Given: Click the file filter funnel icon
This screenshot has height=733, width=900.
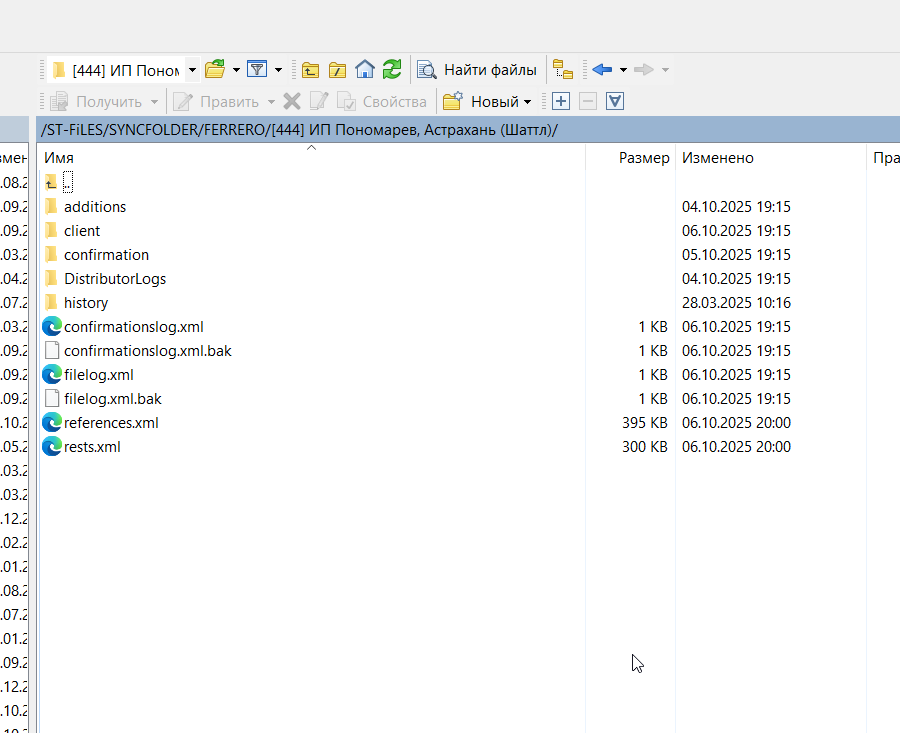Looking at the screenshot, I should pos(257,69).
